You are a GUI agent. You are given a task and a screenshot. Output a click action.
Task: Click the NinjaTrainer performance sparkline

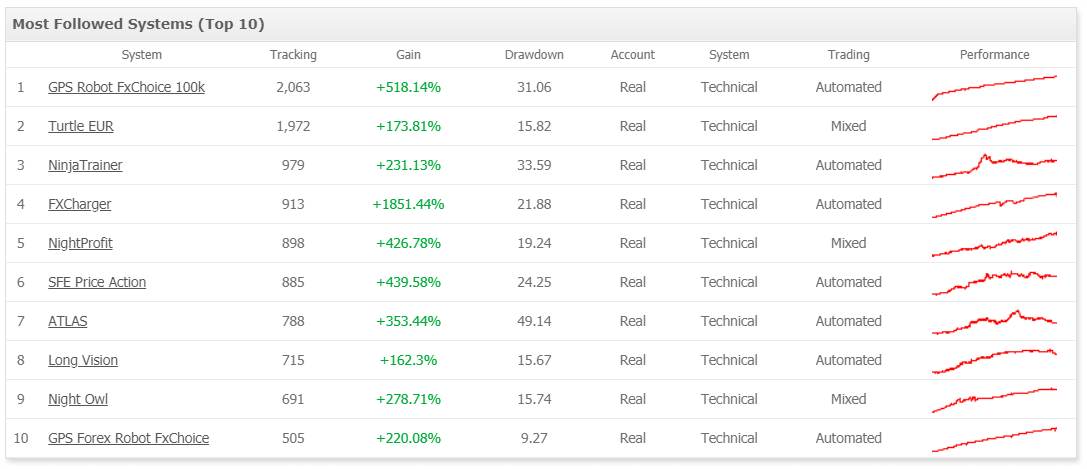994,165
